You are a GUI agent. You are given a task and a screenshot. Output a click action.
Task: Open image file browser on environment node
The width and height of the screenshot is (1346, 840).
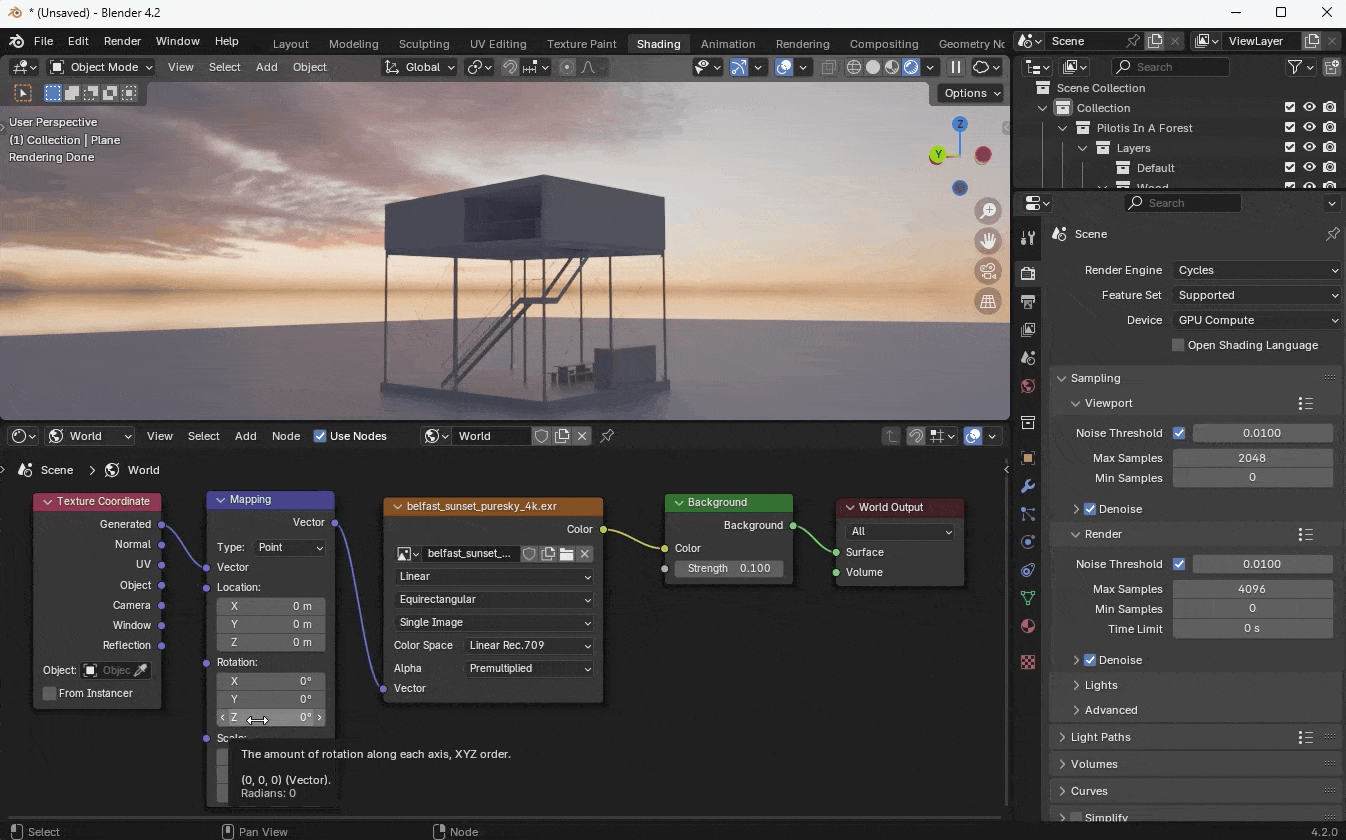point(566,553)
